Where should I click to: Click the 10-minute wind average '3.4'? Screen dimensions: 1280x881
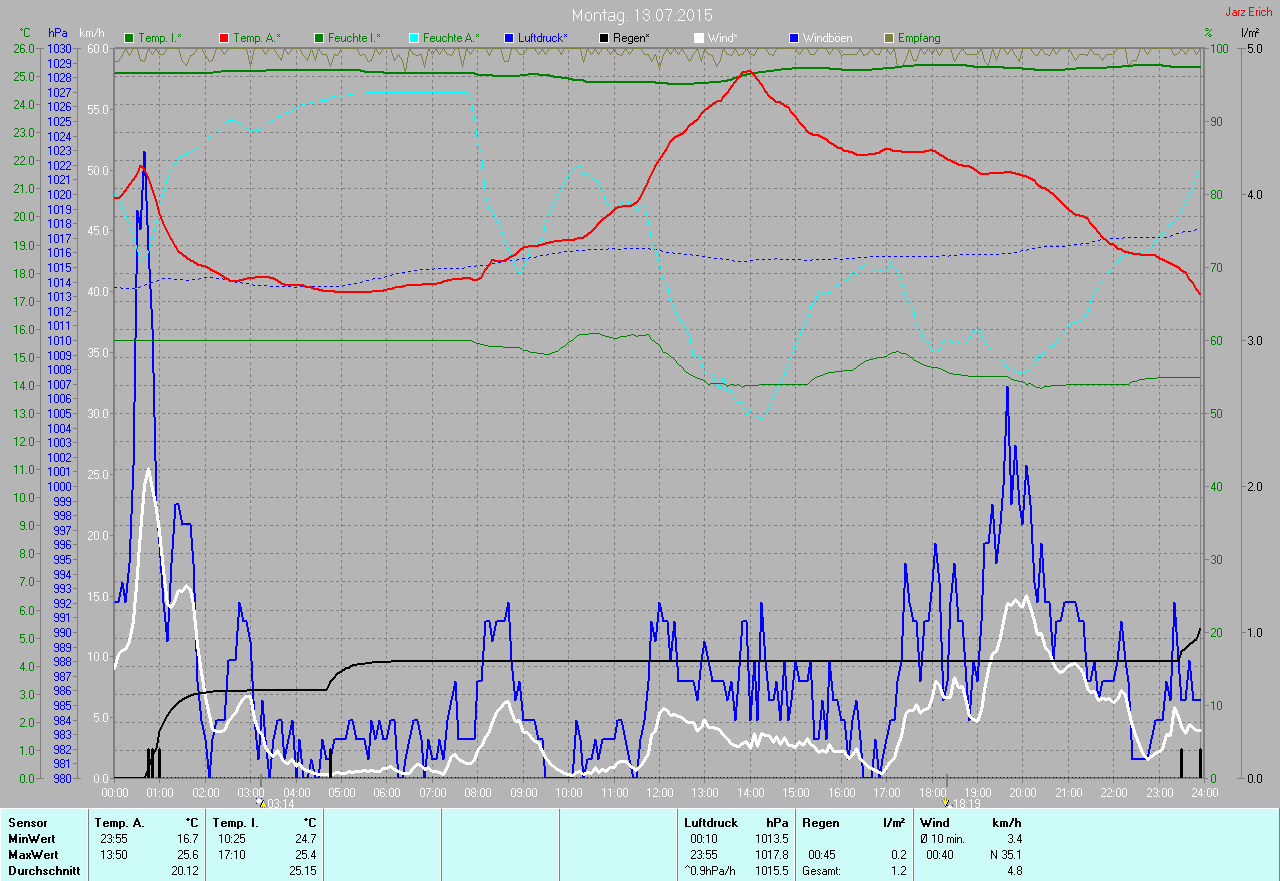(1014, 839)
